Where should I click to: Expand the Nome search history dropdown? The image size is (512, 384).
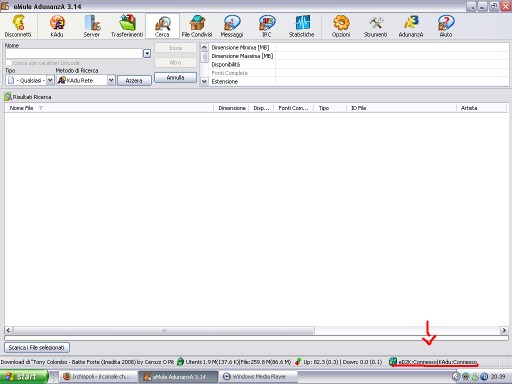coord(147,53)
